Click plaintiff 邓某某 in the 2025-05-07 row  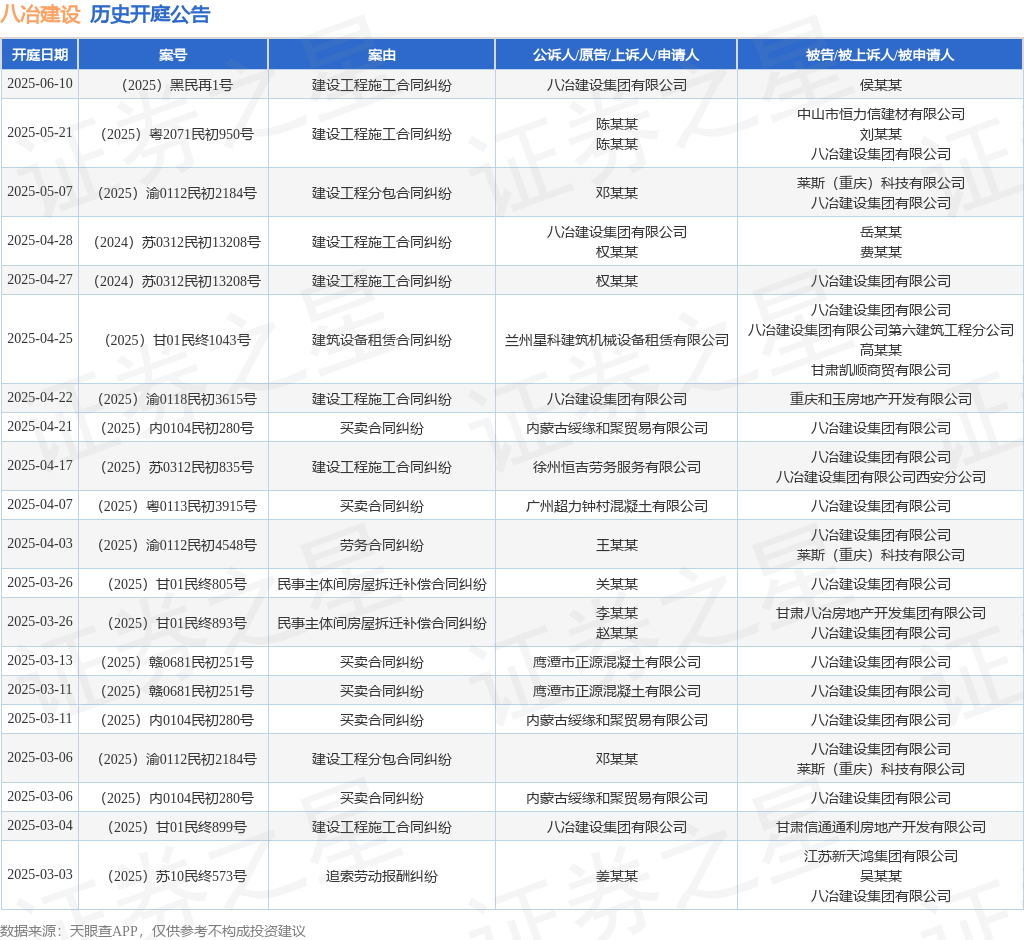tap(616, 193)
